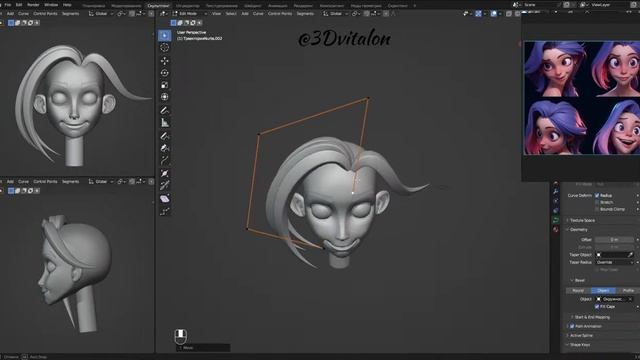This screenshot has height=360, width=640.
Task: Select Round bevel mode
Action: (x=578, y=291)
